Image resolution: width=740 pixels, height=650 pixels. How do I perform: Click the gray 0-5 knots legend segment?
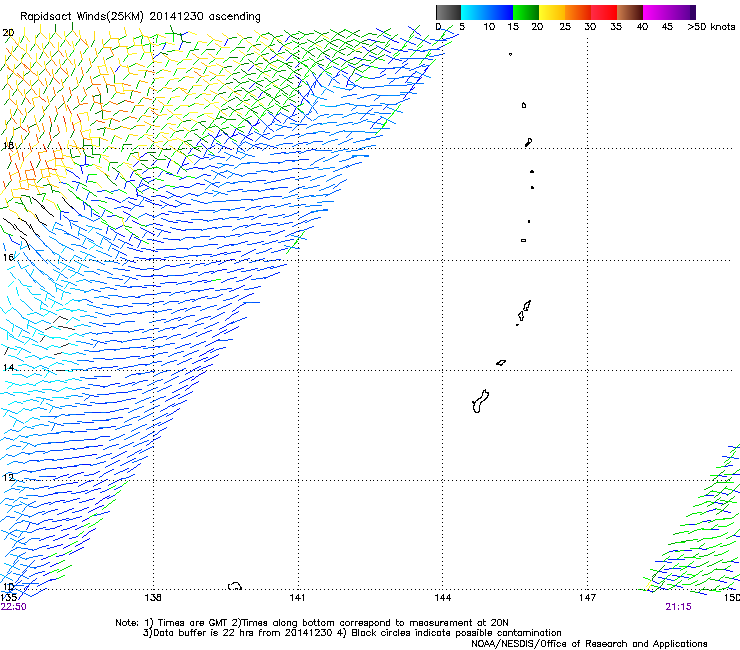[x=448, y=12]
